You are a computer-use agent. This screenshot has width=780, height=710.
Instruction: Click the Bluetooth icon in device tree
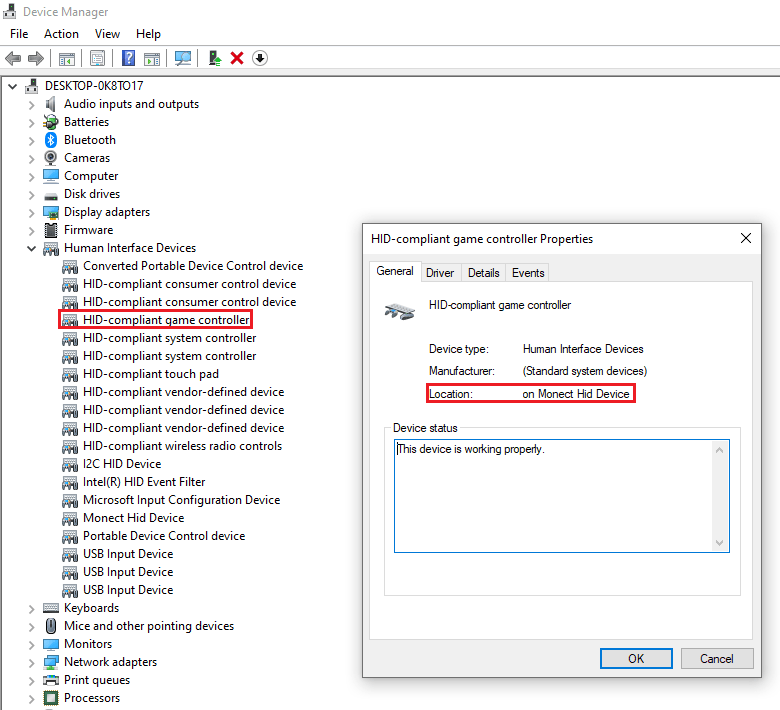[51, 140]
